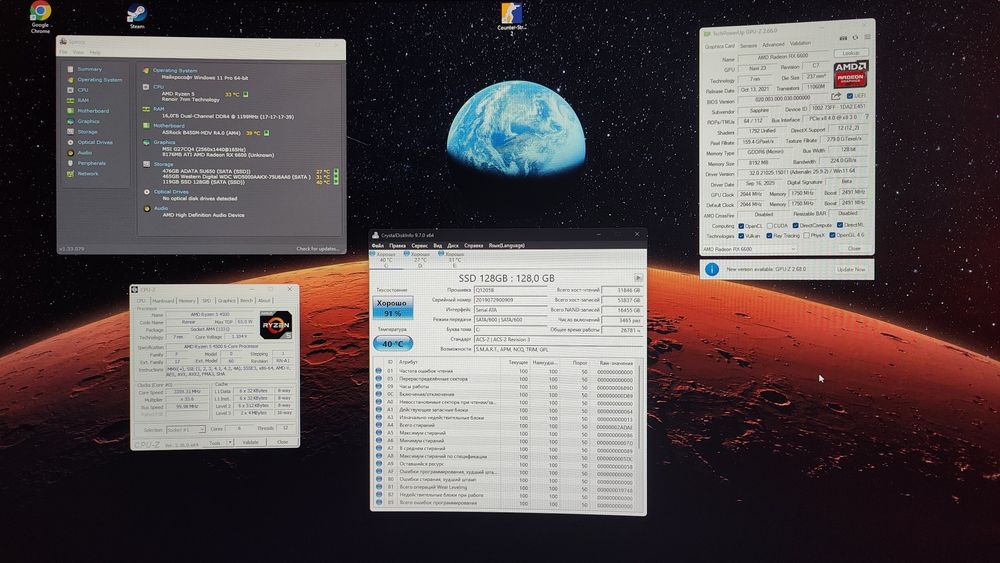The width and height of the screenshot is (1000, 563).
Task: Select drive E: status in CrystalDiskInfo
Action: [454, 260]
